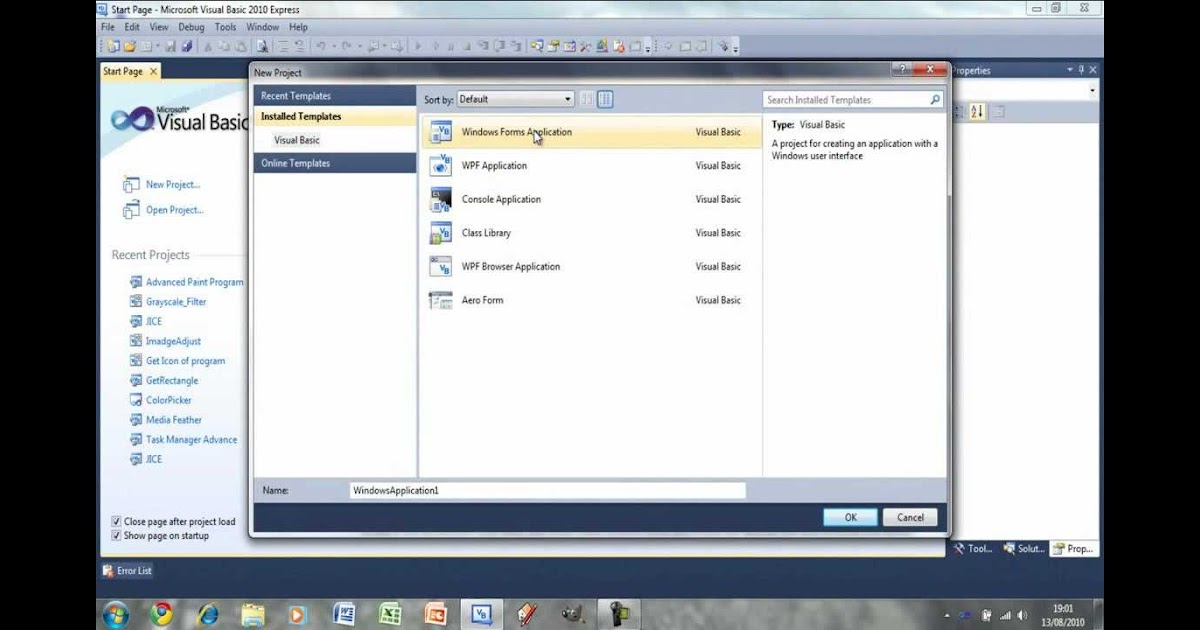
Task: Open recent project ColorPicker
Action: pyautogui.click(x=168, y=400)
